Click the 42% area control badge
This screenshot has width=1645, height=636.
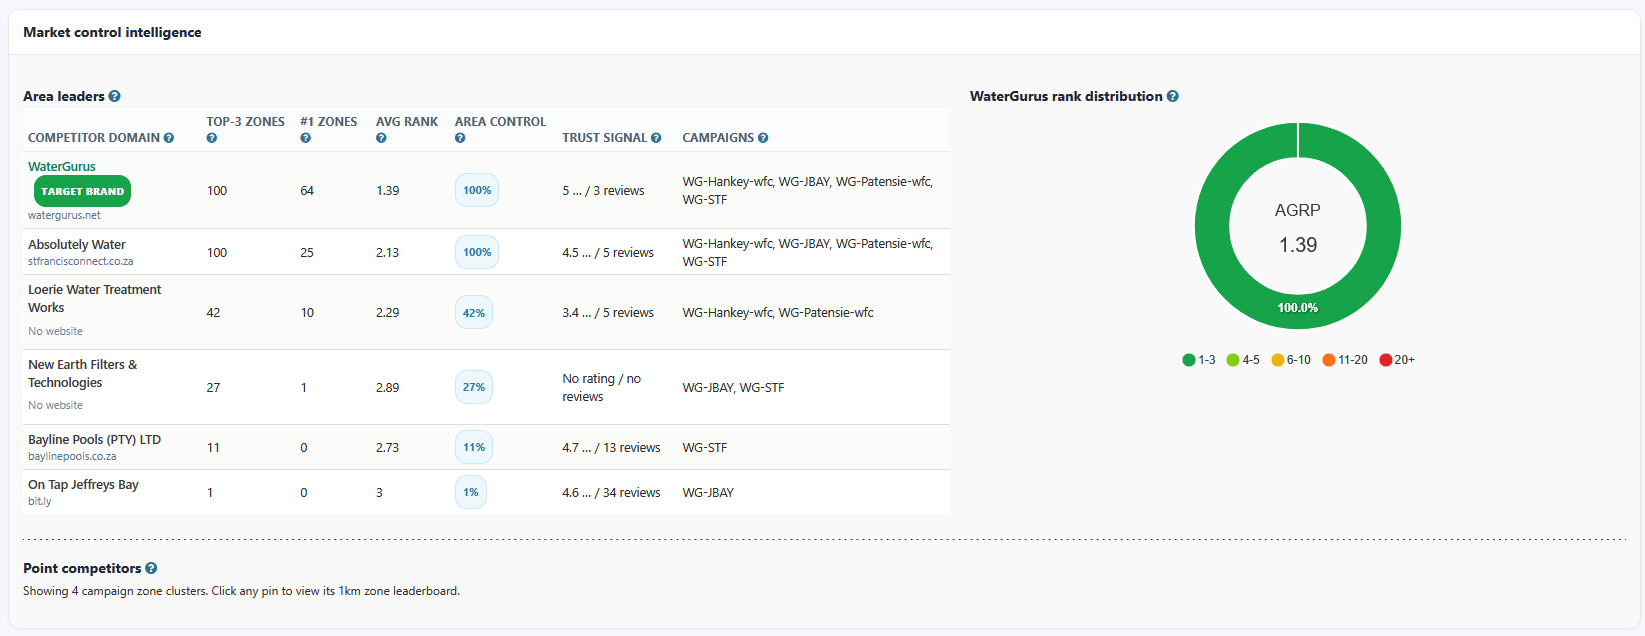474,312
